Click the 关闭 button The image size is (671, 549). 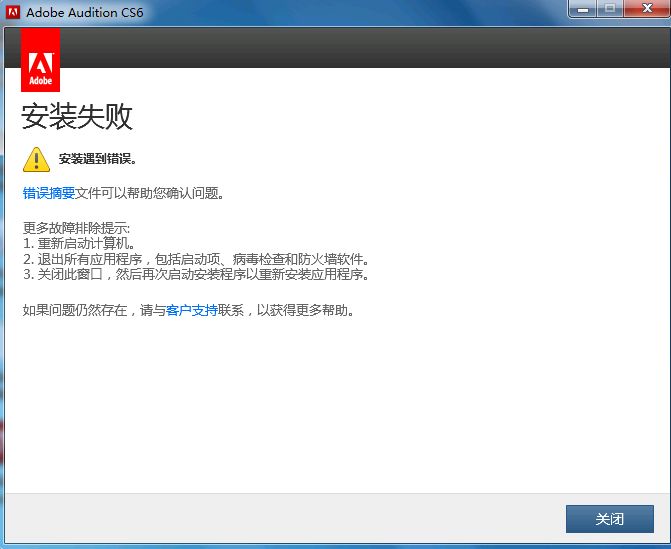click(x=609, y=519)
